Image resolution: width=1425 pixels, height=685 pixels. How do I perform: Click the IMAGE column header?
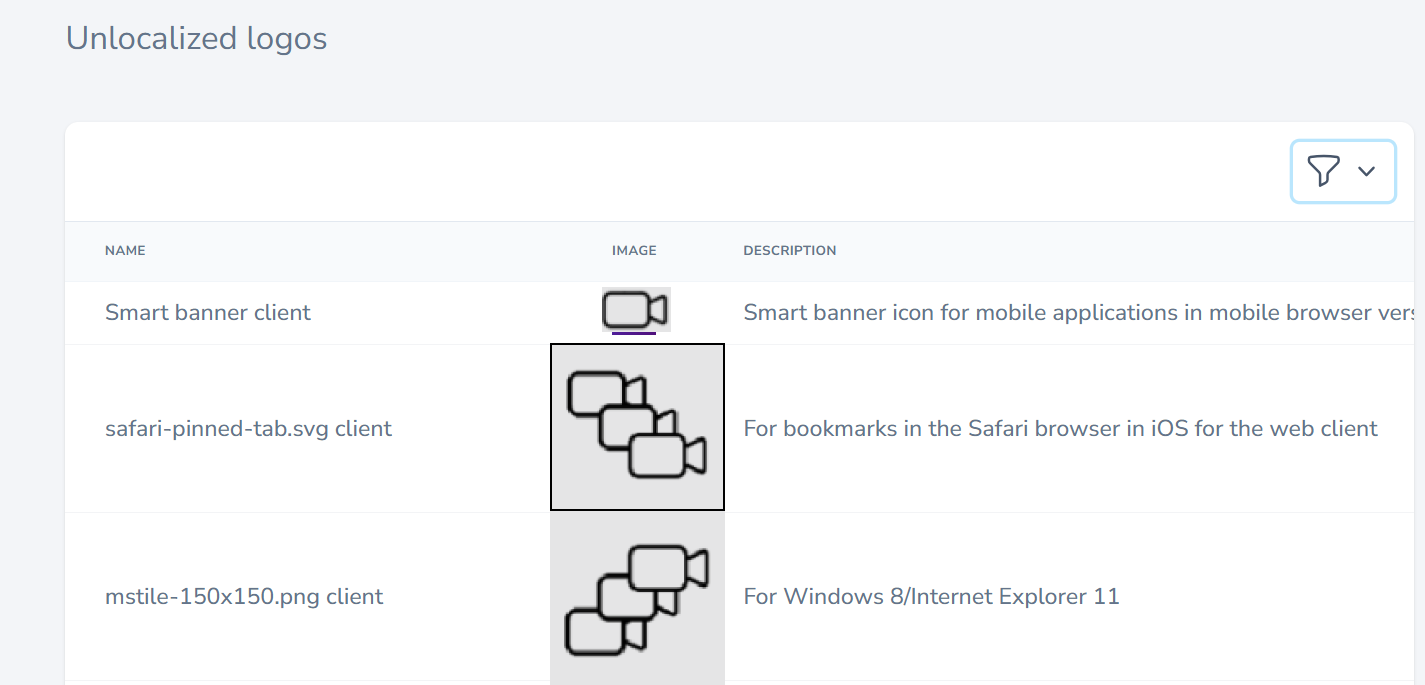click(x=634, y=250)
